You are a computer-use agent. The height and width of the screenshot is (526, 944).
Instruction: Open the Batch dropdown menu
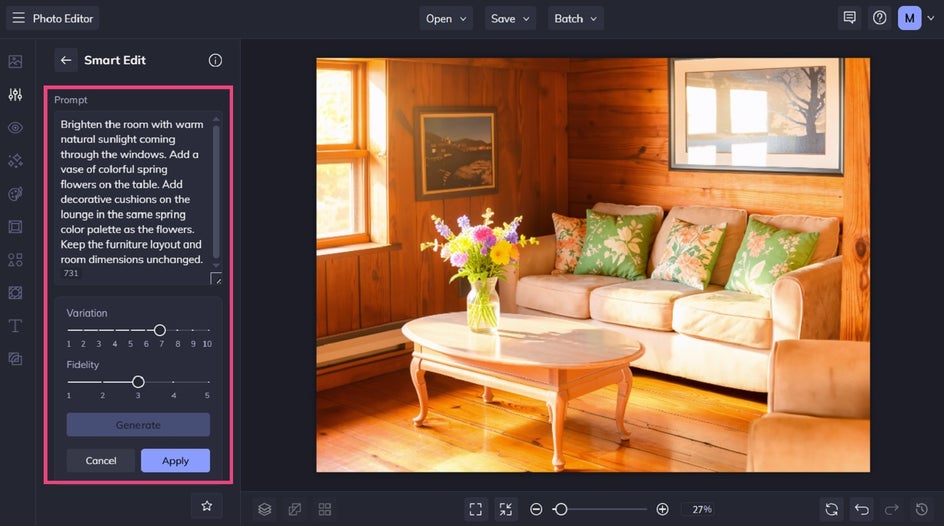tap(576, 19)
